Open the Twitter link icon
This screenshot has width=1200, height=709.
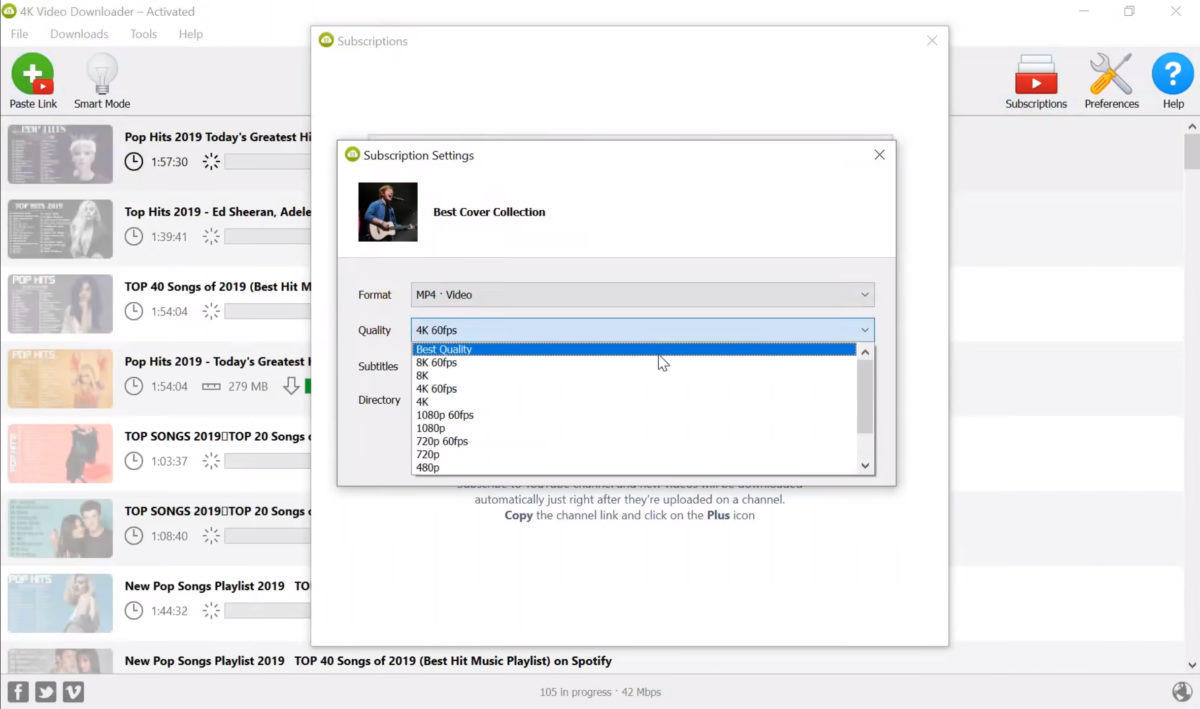point(45,691)
